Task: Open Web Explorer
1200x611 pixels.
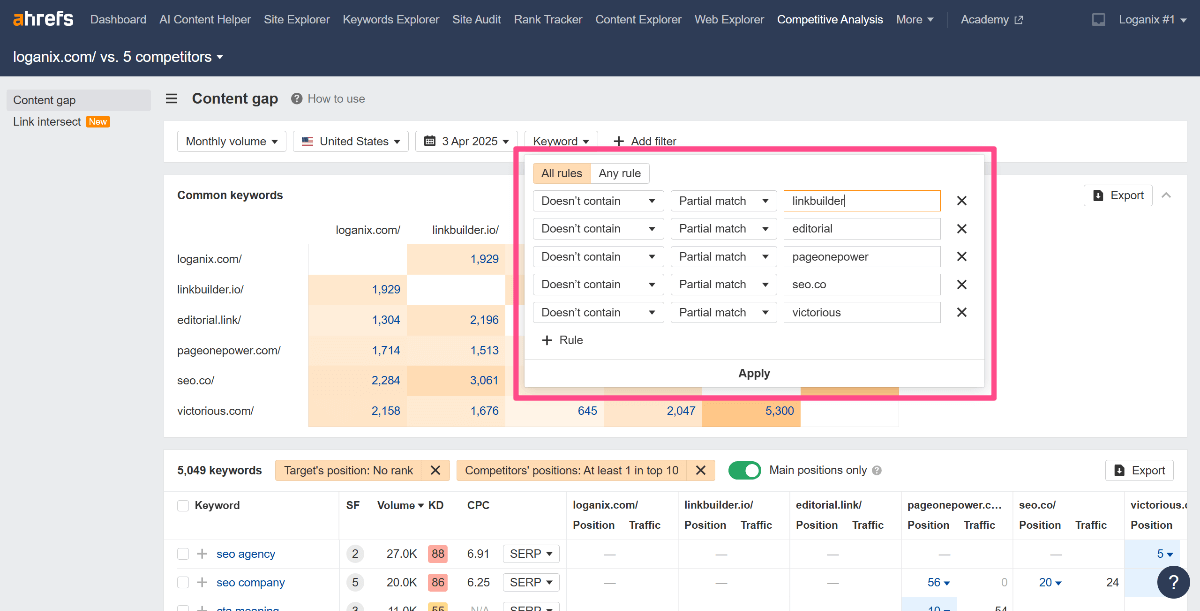Action: 729,19
